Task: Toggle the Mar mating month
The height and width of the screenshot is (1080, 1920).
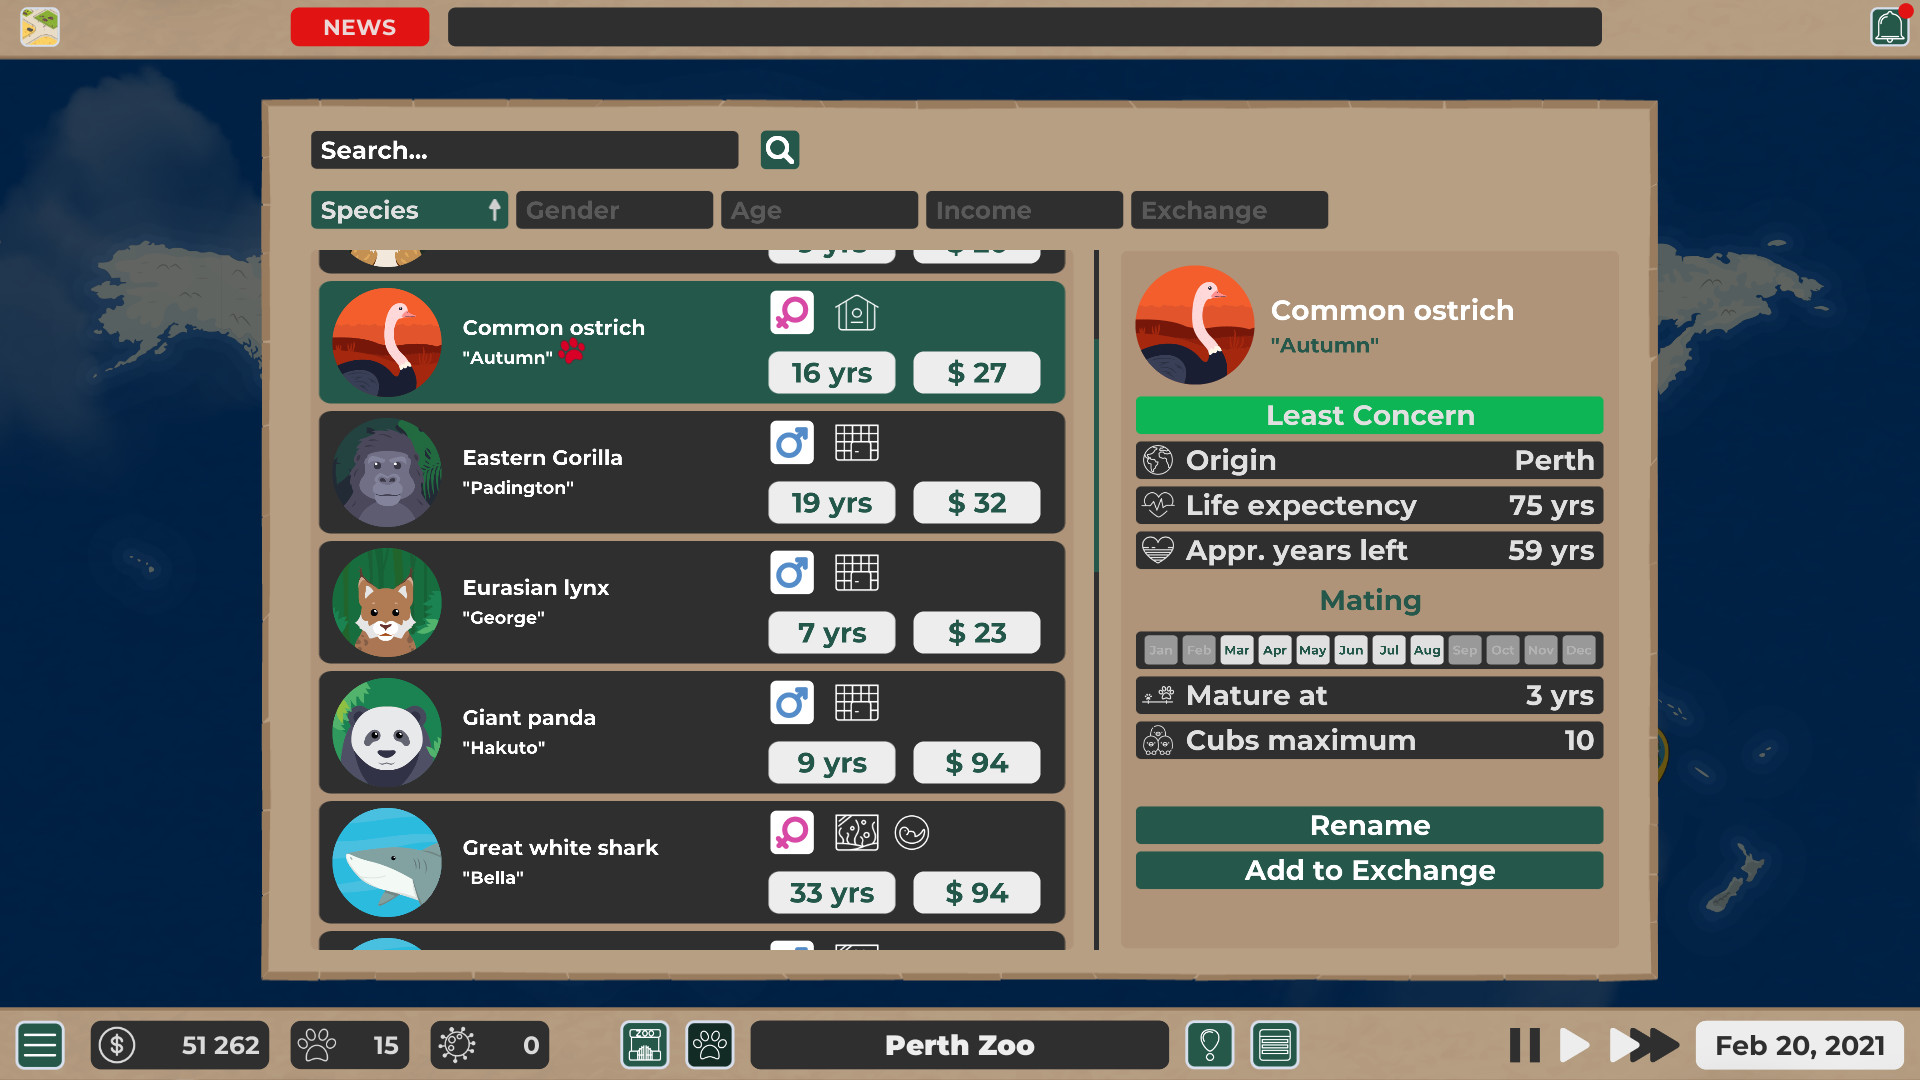Action: coord(1236,649)
